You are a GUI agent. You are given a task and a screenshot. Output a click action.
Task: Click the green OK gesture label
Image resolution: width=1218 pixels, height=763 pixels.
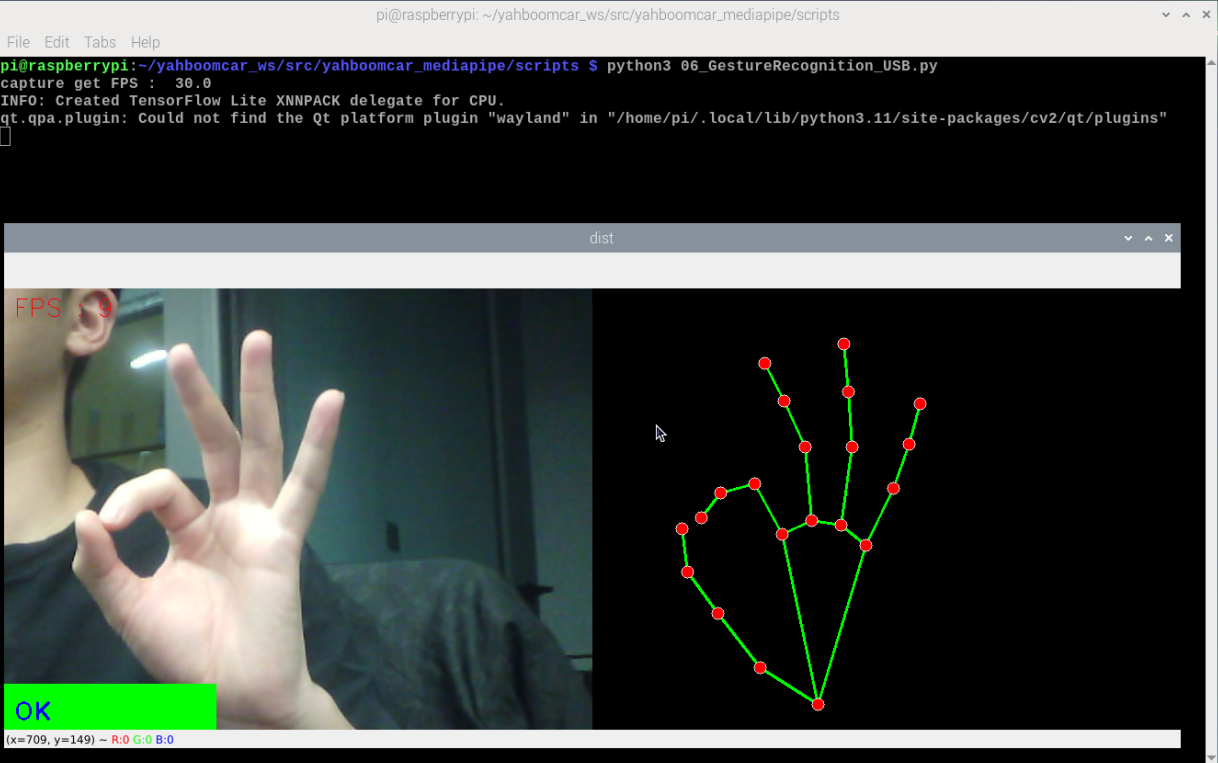(x=110, y=707)
